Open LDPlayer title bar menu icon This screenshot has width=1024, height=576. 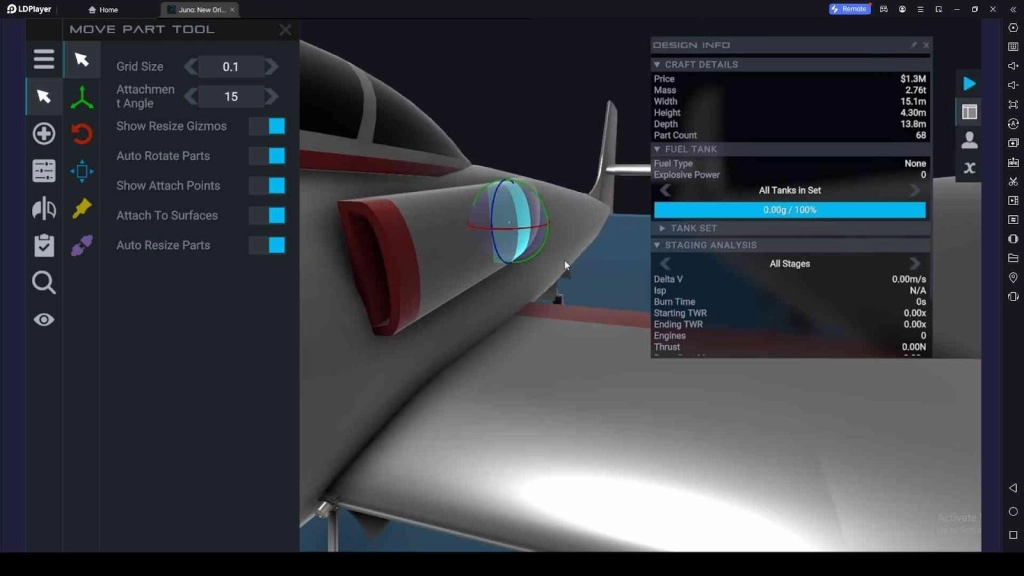920,9
